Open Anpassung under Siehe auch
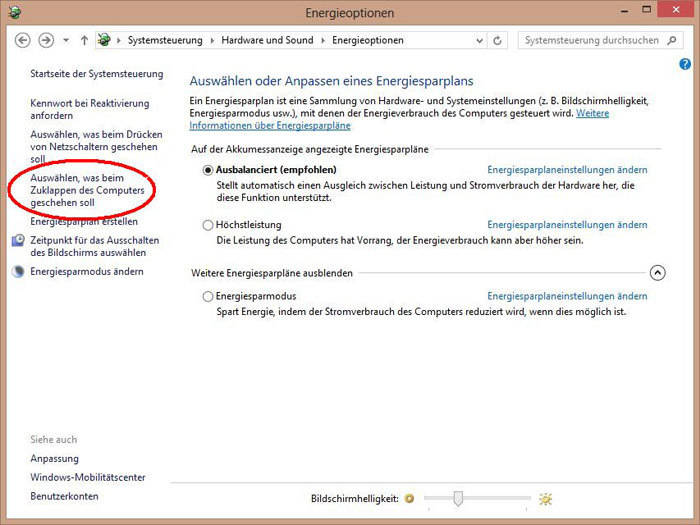The image size is (700, 525). point(54,459)
